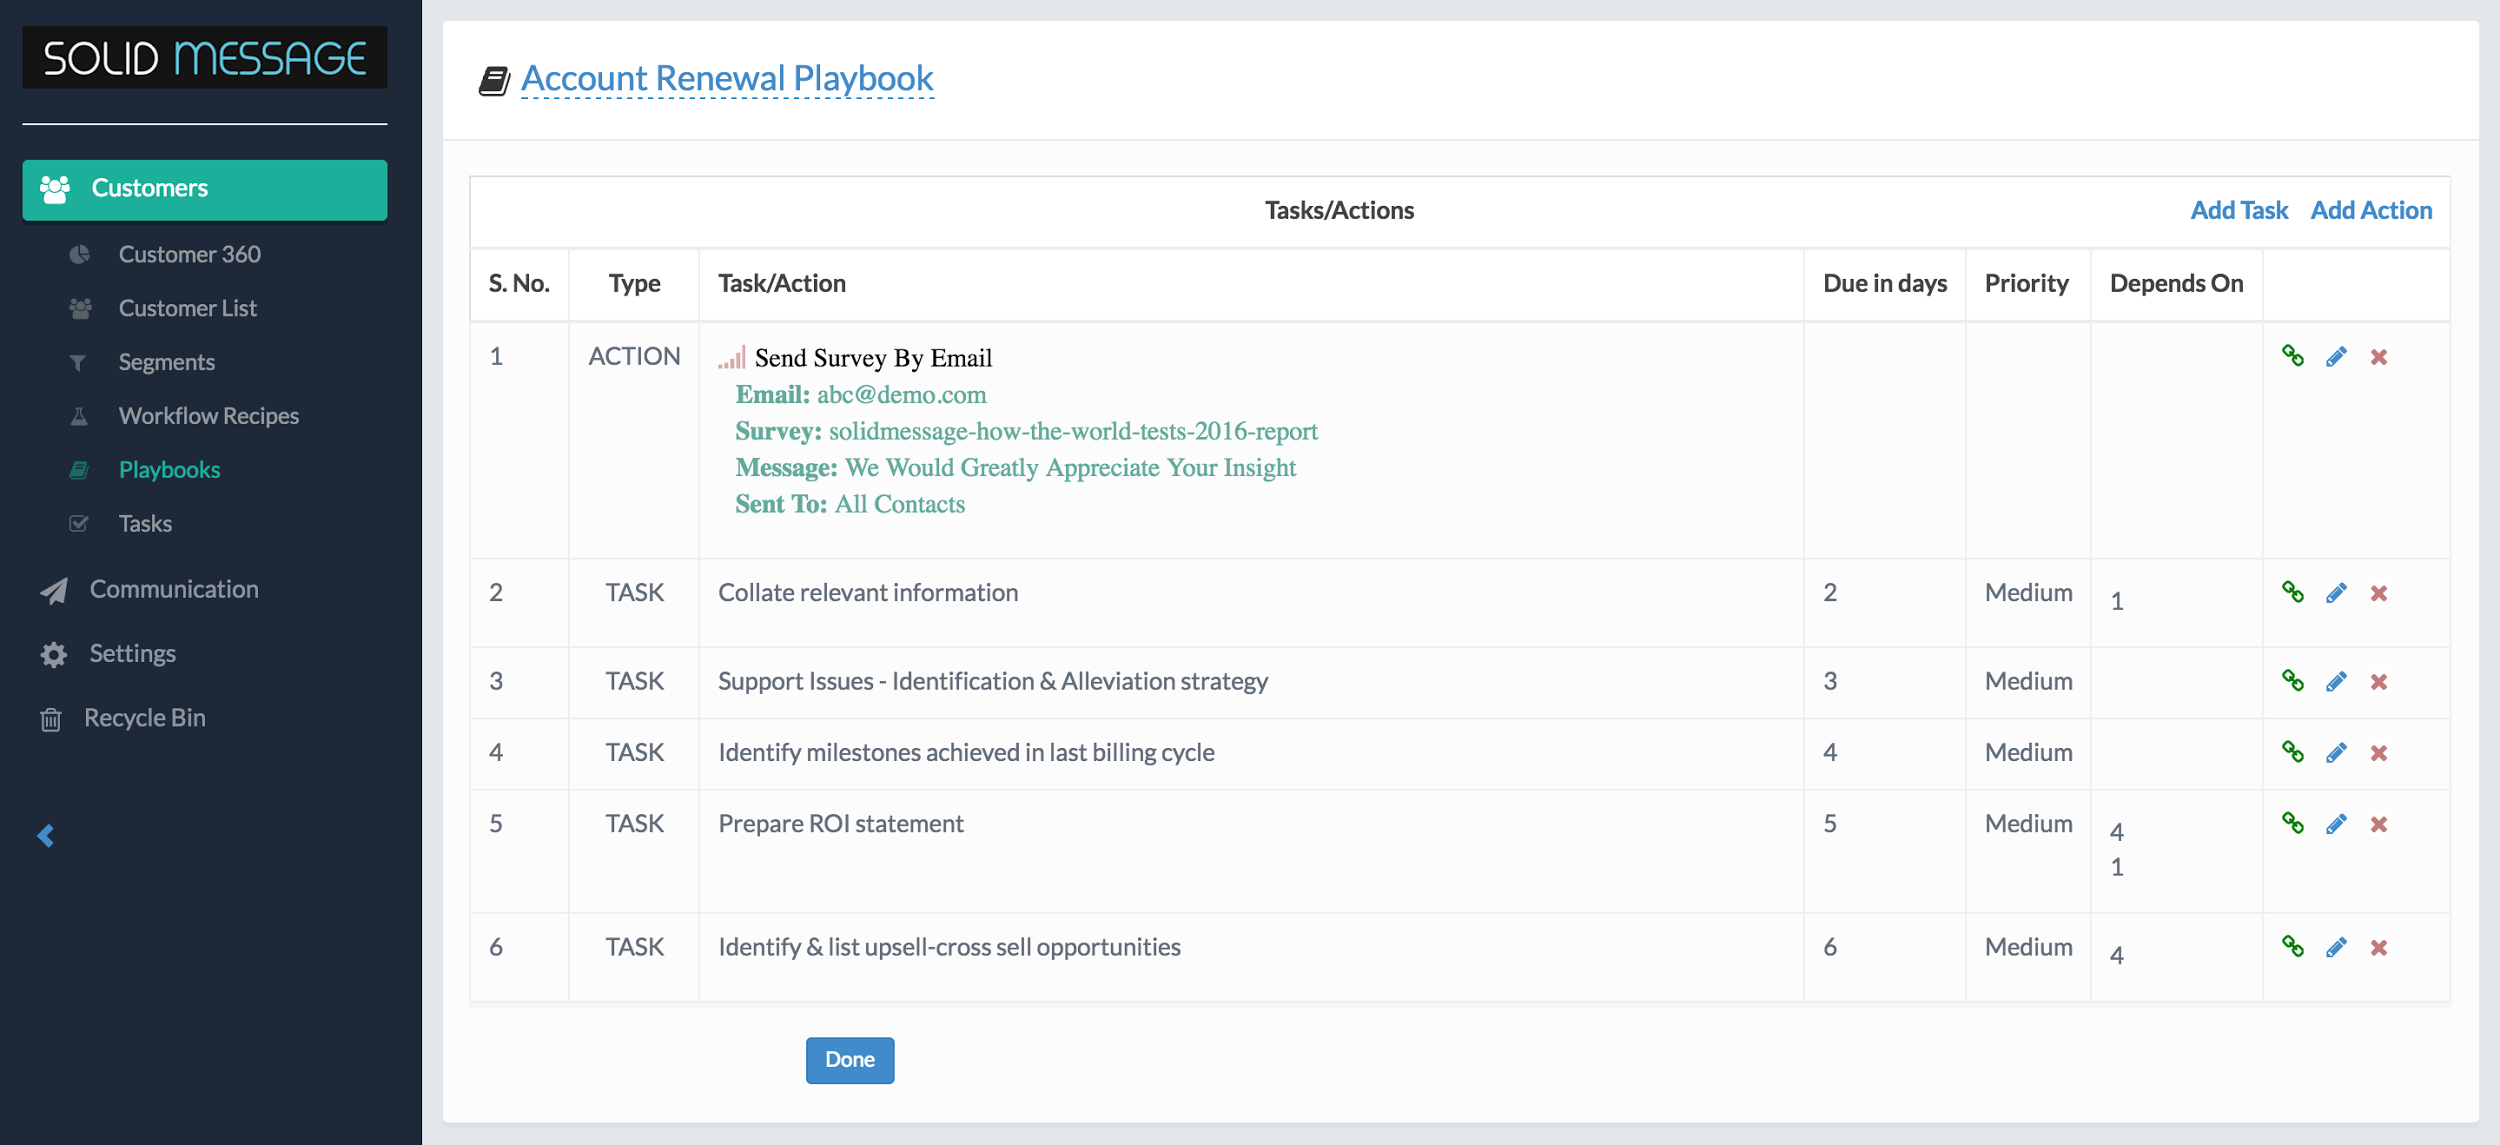The image size is (2500, 1145).
Task: Click the Settings gear icon
Action: click(52, 653)
